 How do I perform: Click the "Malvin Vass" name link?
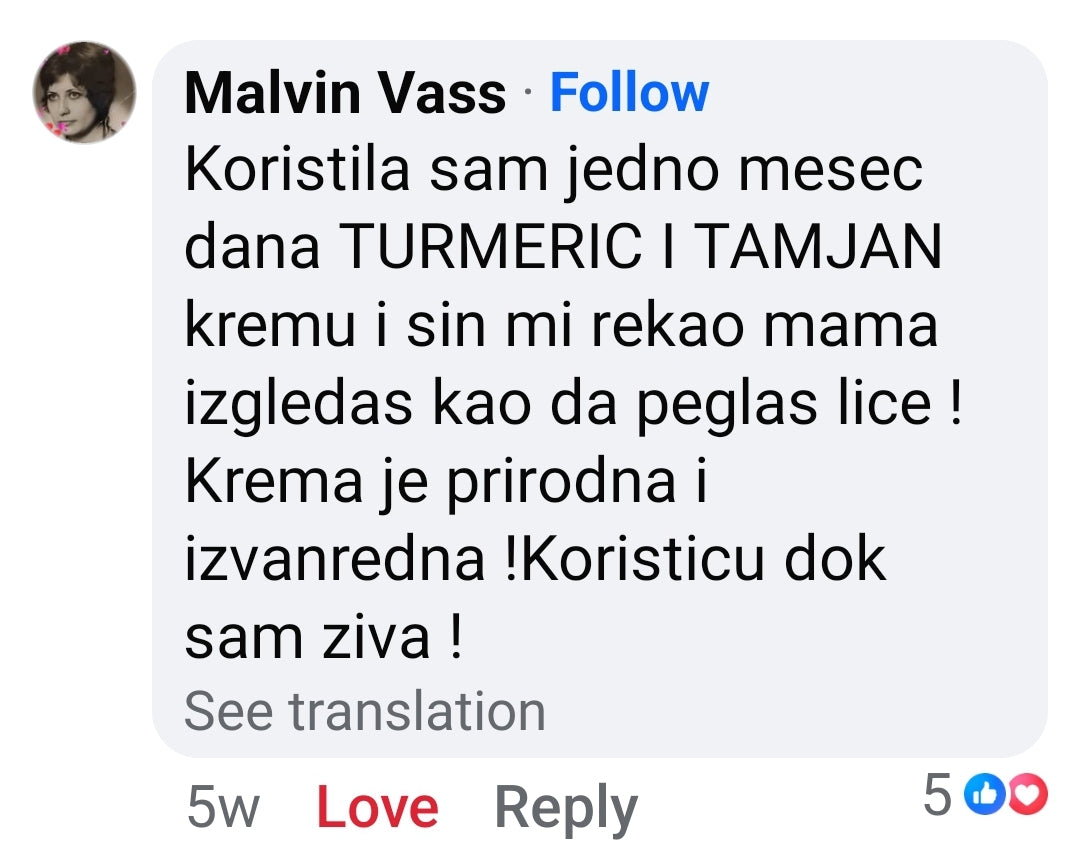[x=345, y=92]
